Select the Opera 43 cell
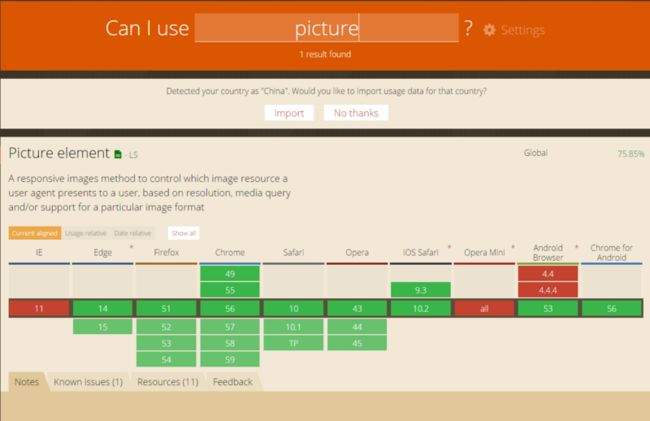This screenshot has width=650, height=421. pos(357,309)
